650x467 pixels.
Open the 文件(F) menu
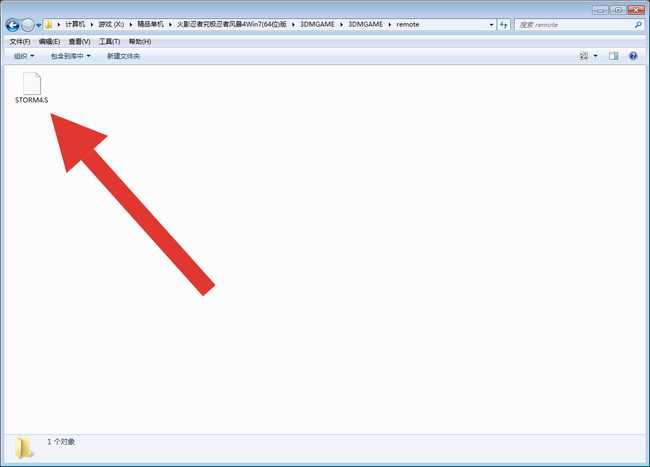[x=19, y=42]
